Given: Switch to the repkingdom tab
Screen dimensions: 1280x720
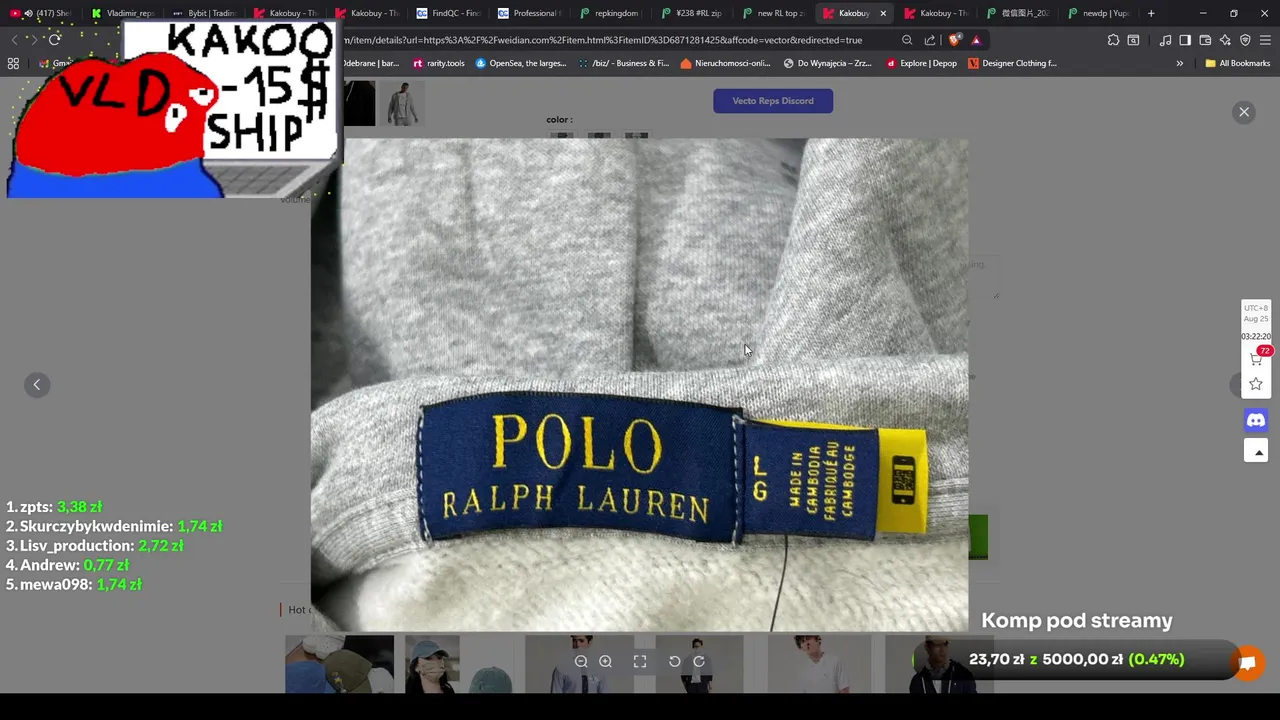Looking at the screenshot, I should click(610, 13).
